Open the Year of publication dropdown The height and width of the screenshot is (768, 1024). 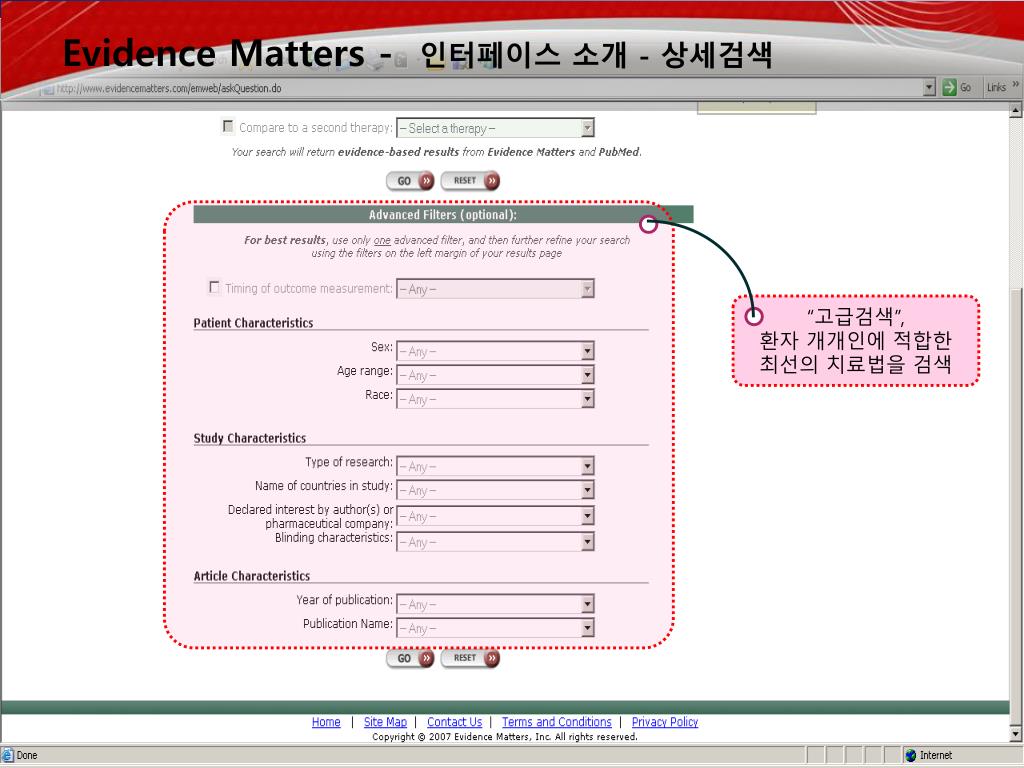[x=495, y=604]
